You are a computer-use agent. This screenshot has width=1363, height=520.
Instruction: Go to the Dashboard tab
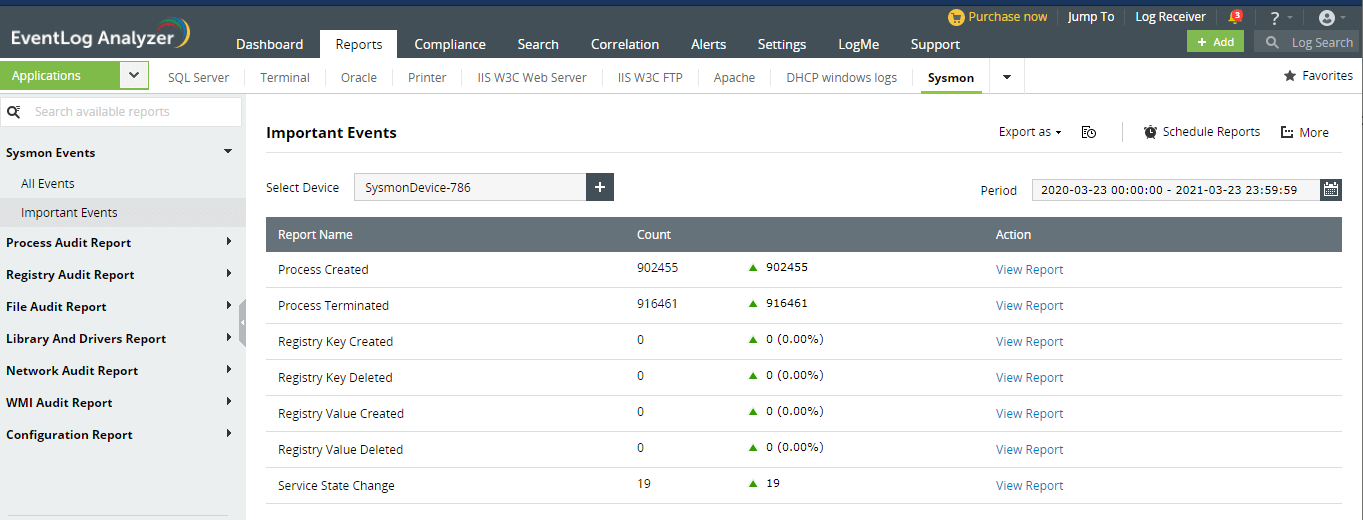click(270, 44)
